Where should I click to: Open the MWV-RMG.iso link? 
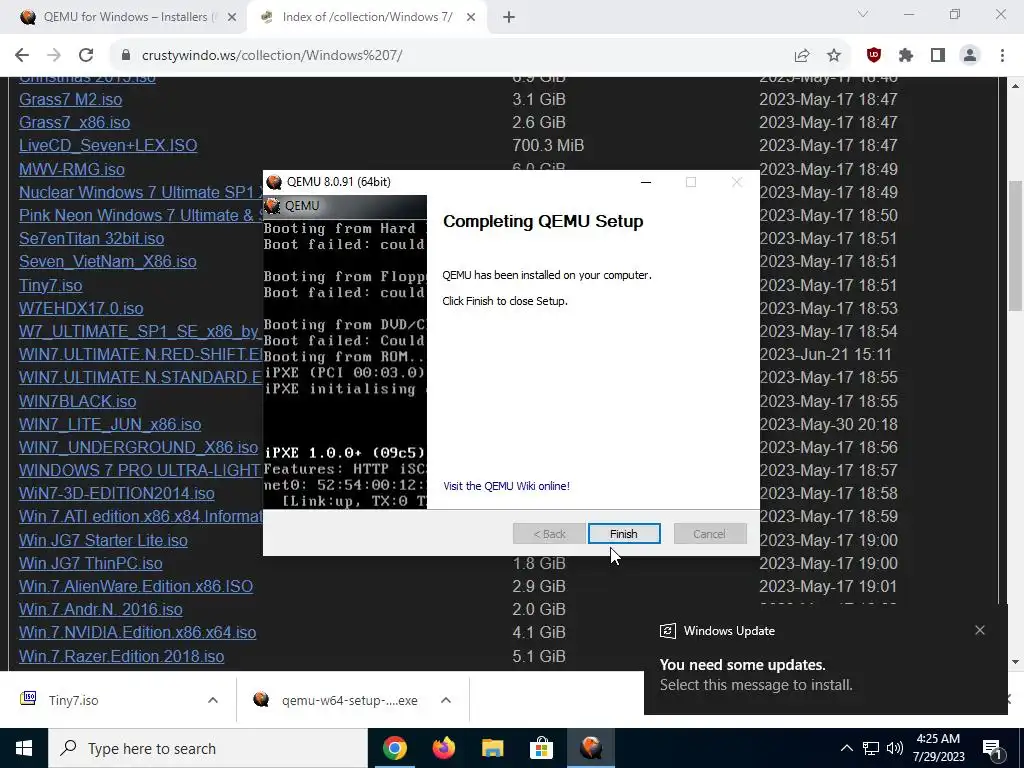click(x=72, y=169)
